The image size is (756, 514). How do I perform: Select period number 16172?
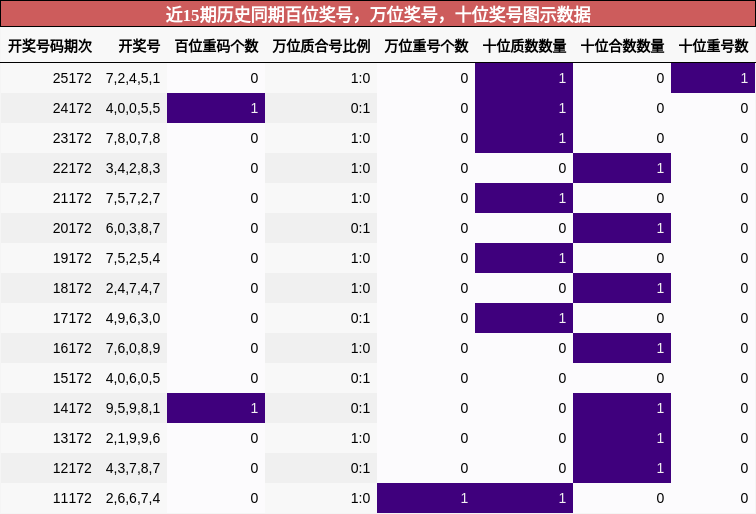(72, 348)
